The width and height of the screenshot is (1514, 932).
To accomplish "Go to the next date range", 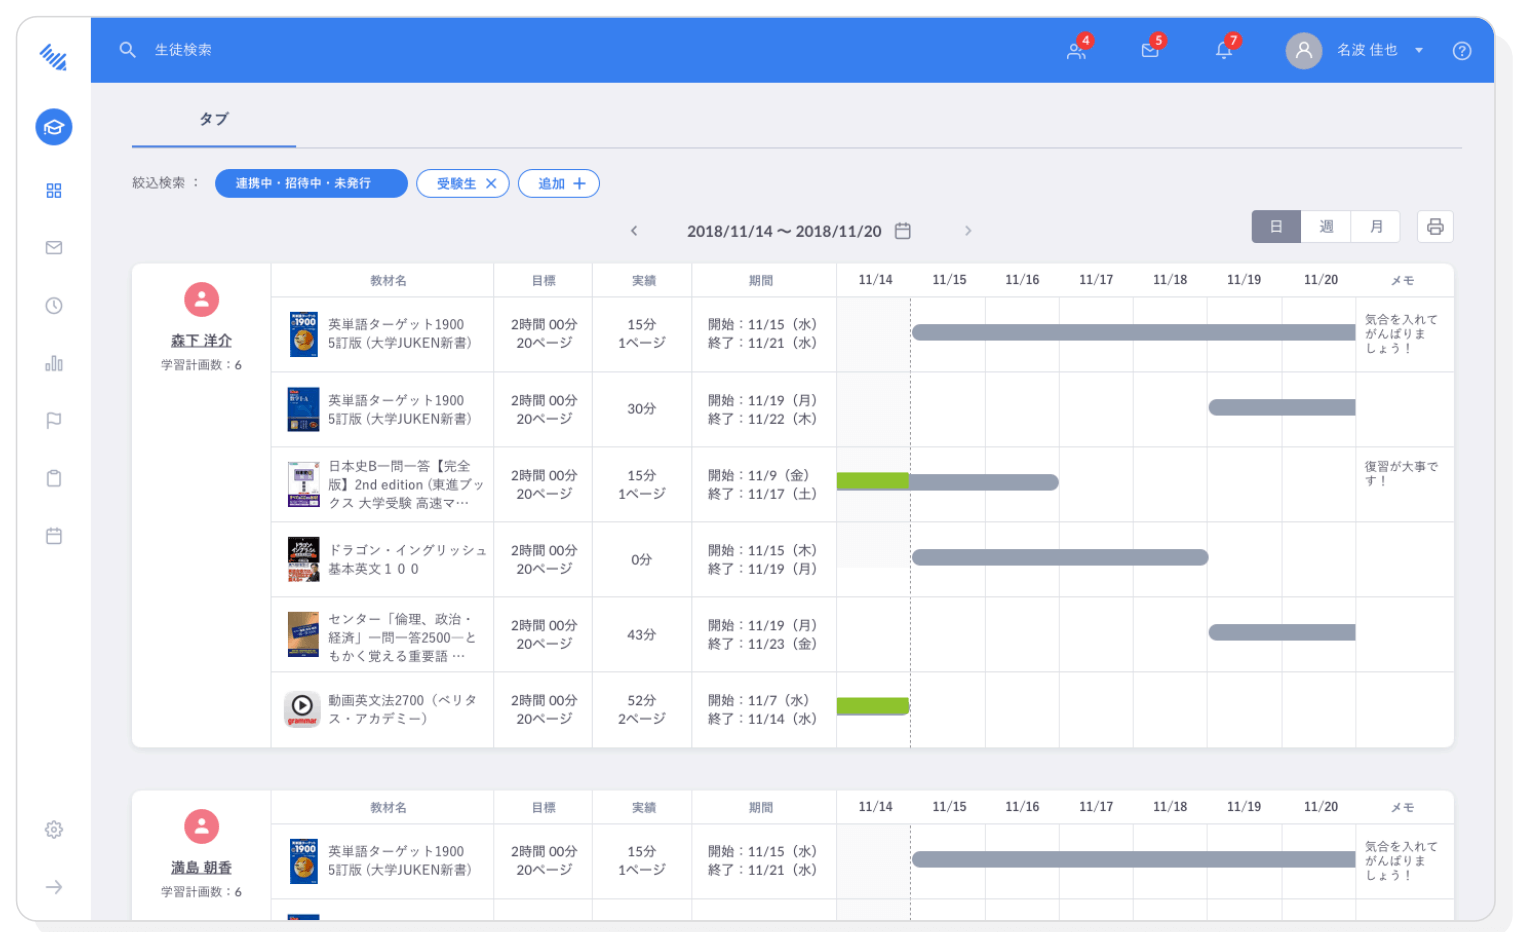I will (x=967, y=231).
